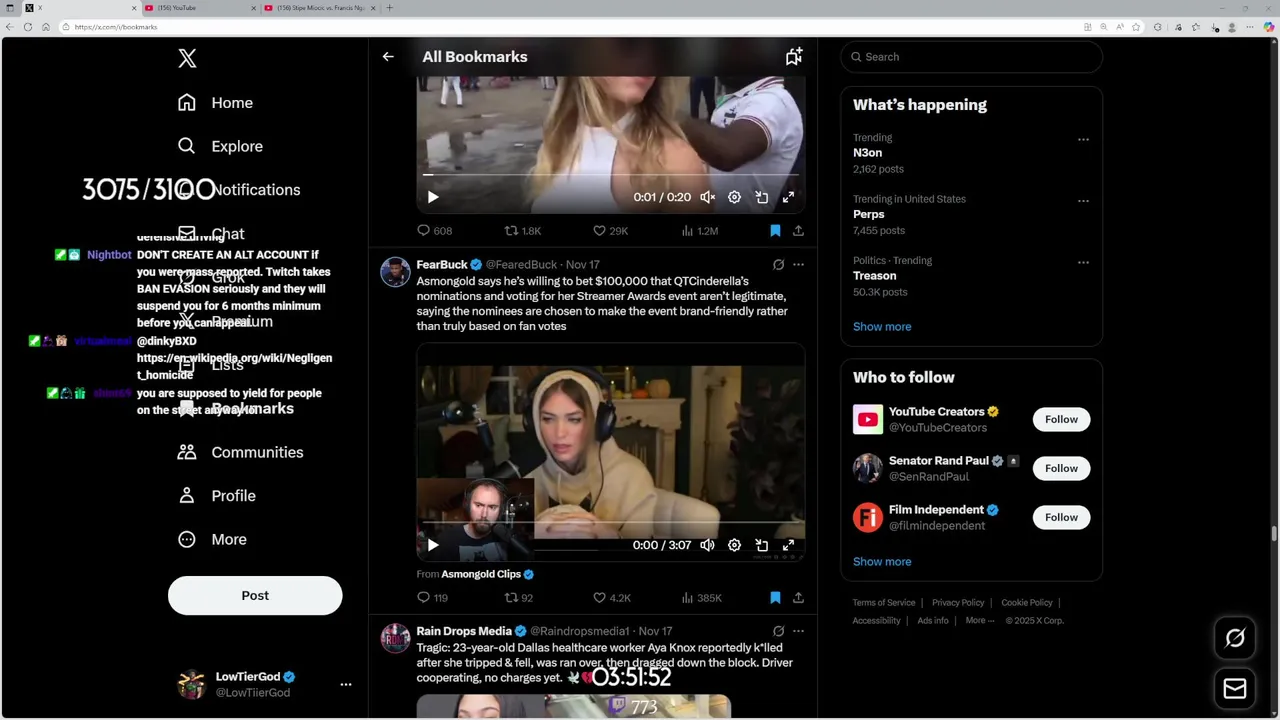This screenshot has height=720, width=1280.
Task: Click the bookmark folder add icon
Action: click(x=794, y=57)
